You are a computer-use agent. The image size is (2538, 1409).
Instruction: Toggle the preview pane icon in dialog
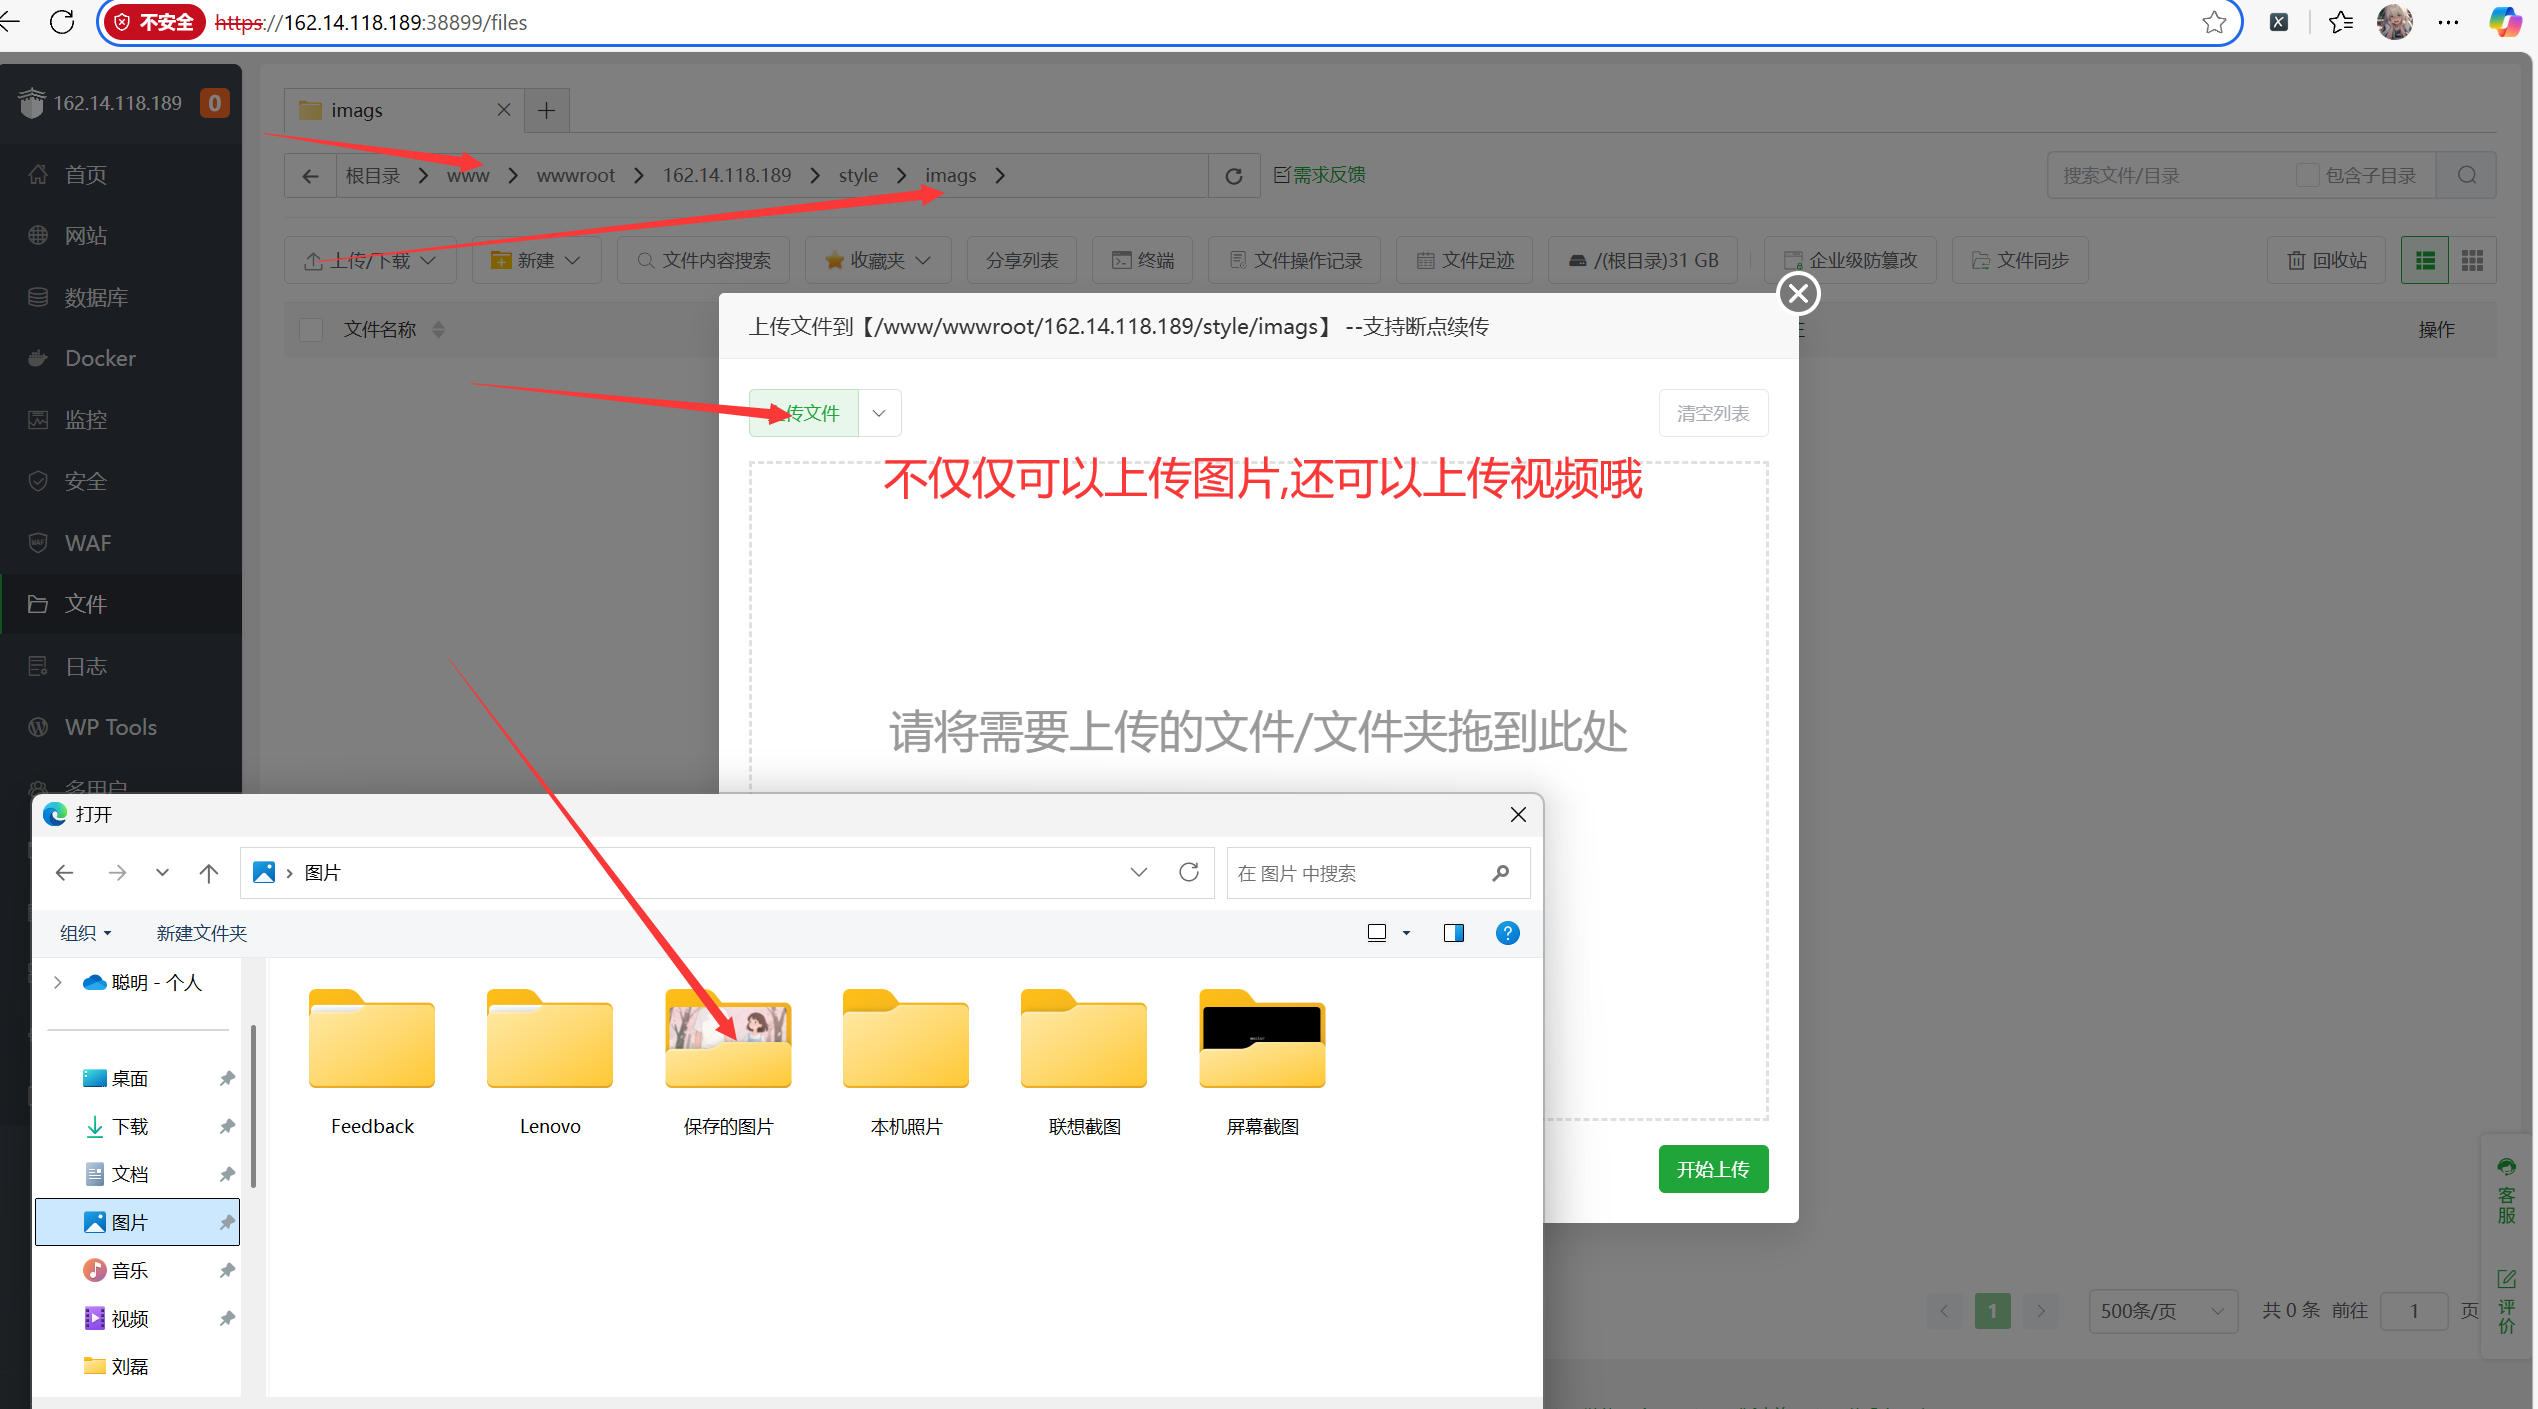tap(1453, 933)
